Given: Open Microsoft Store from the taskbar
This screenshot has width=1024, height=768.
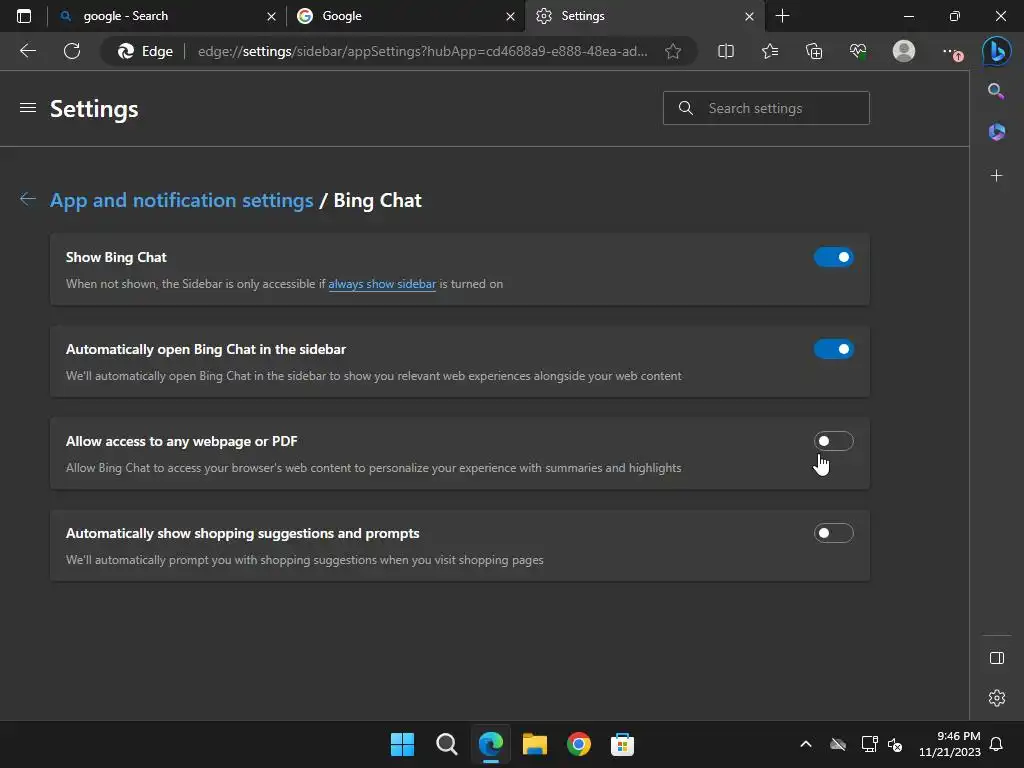Looking at the screenshot, I should [x=622, y=744].
